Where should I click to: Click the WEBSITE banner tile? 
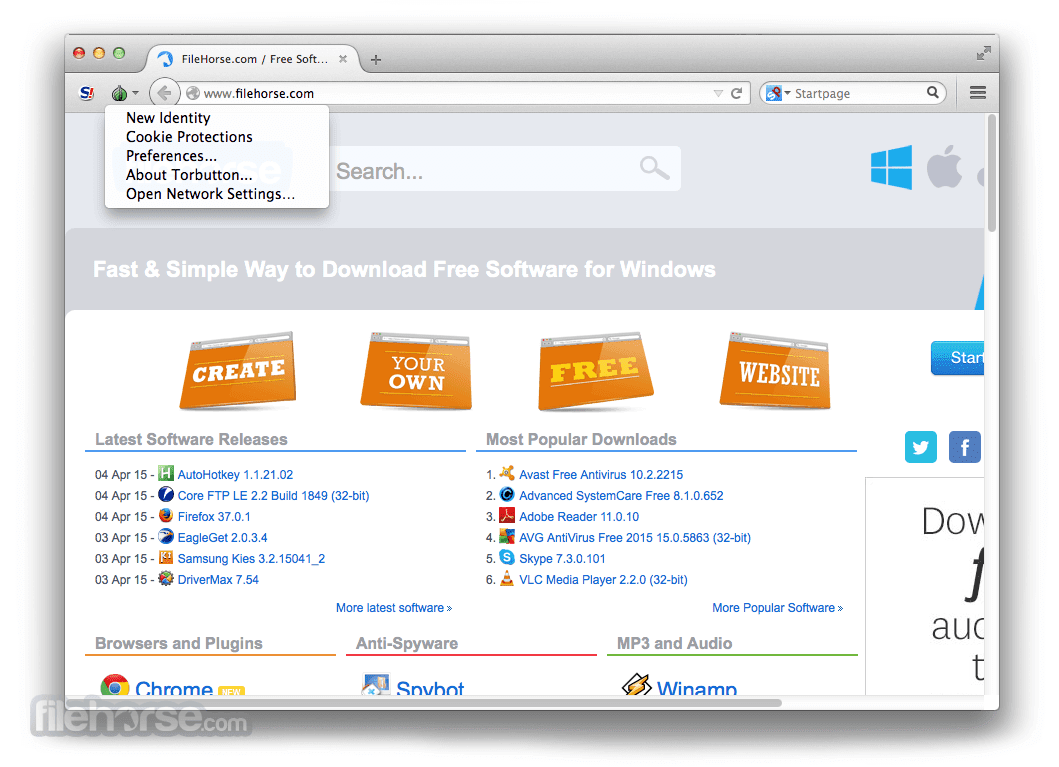tap(775, 371)
